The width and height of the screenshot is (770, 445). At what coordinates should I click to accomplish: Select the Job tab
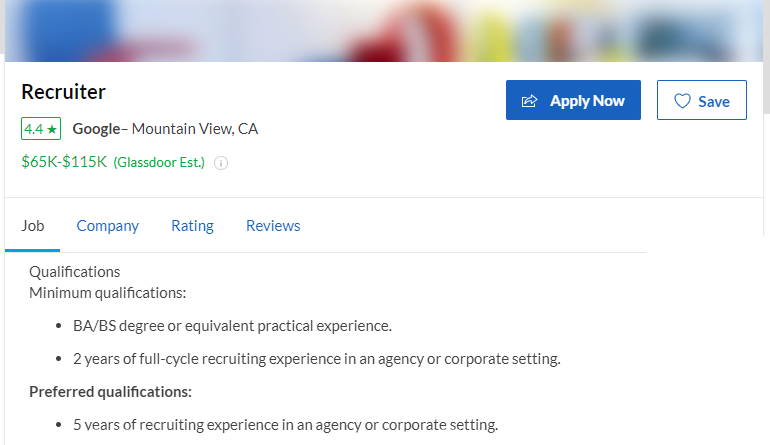click(x=33, y=226)
